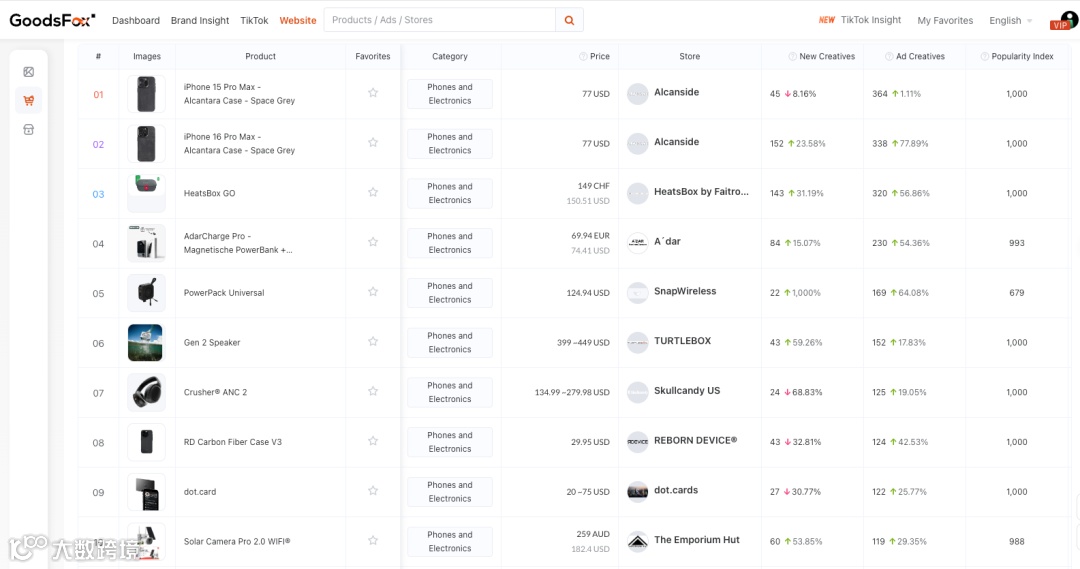This screenshot has height=569, width=1080.
Task: Click help icon next to New Creatives
Action: coord(792,57)
